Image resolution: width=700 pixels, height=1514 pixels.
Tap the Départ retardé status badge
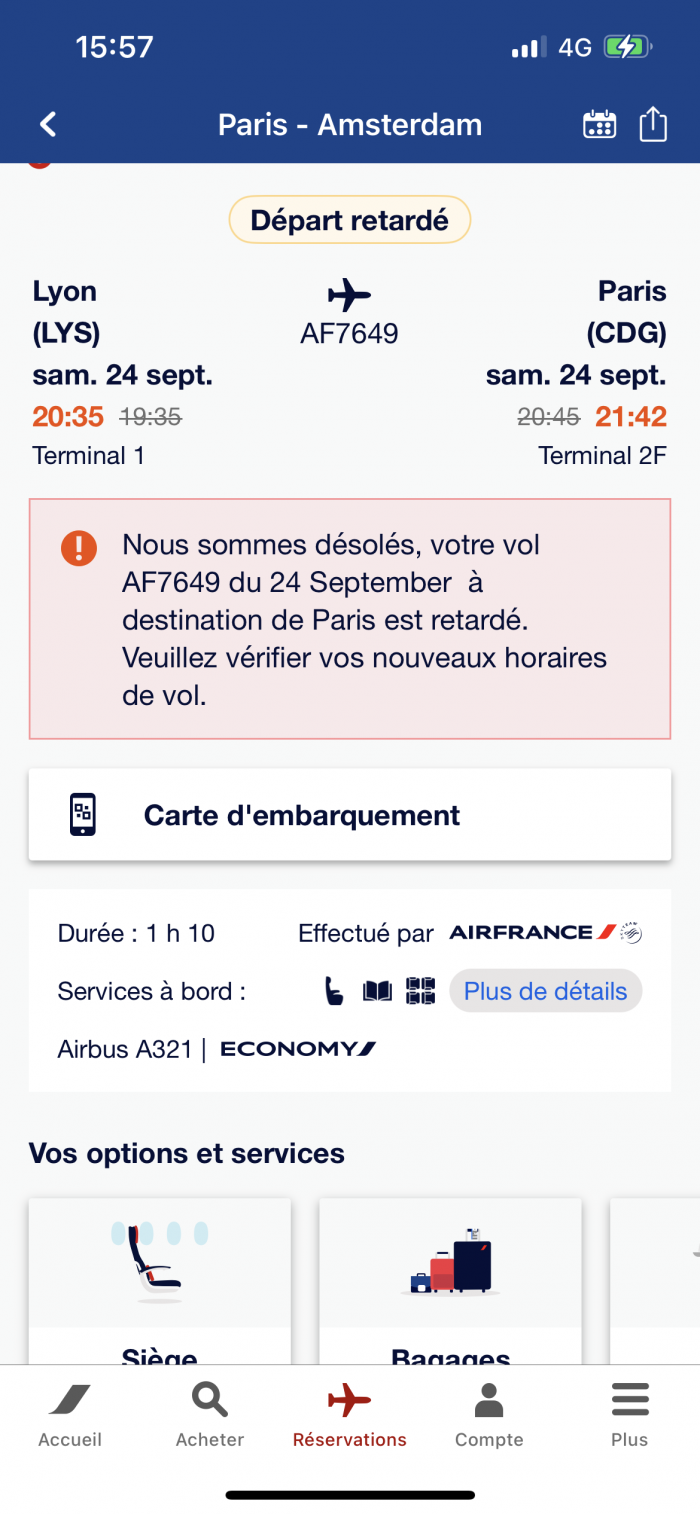click(x=350, y=220)
